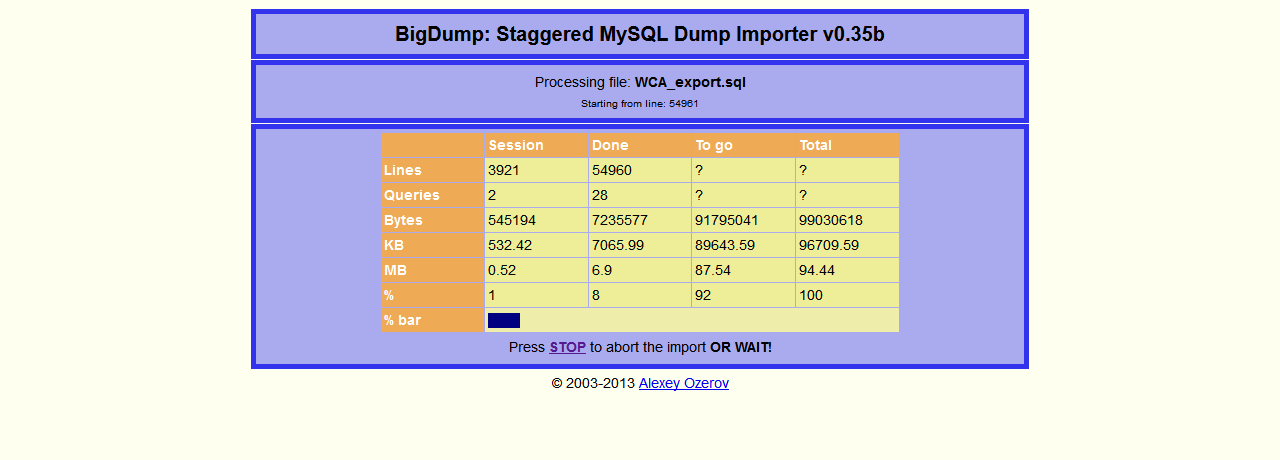Click the dark blue progress bar
This screenshot has width=1280, height=460.
504,320
